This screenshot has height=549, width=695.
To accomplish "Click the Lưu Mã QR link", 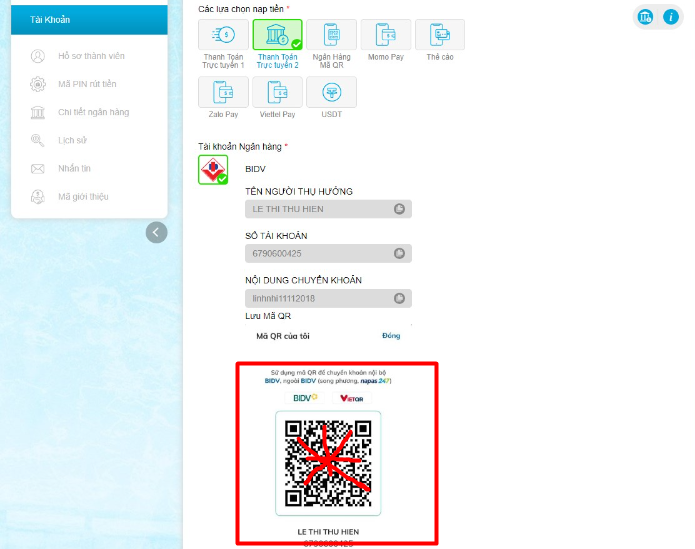I will tap(268, 316).
